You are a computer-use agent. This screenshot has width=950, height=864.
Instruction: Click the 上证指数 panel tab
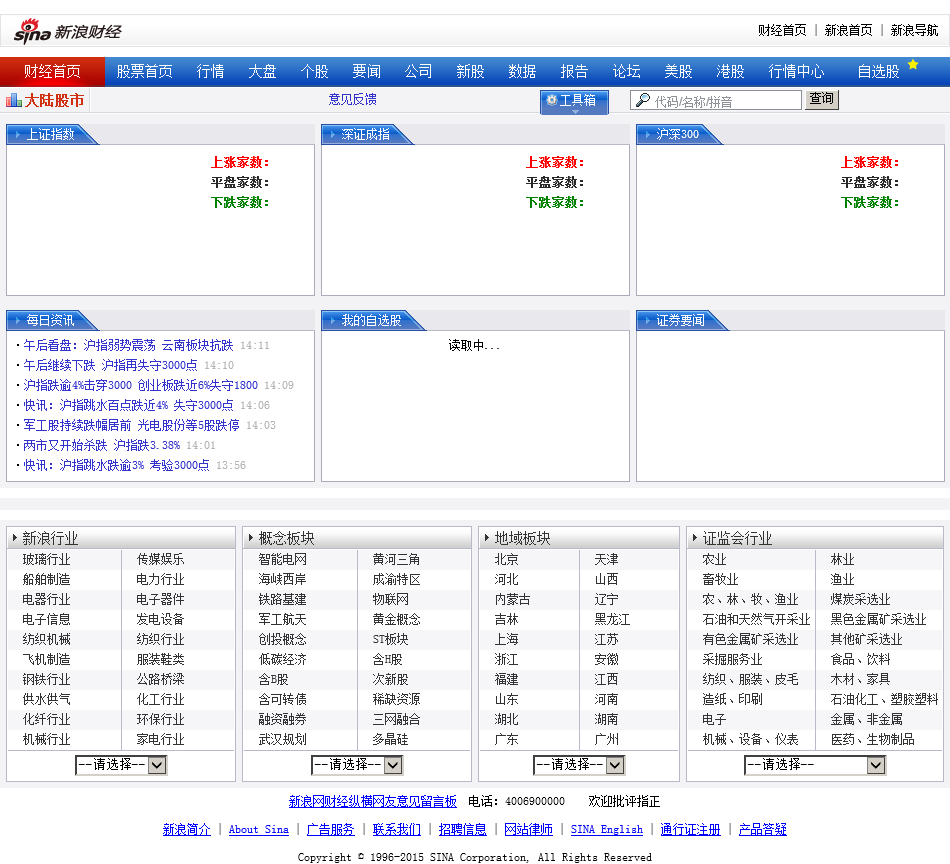51,135
